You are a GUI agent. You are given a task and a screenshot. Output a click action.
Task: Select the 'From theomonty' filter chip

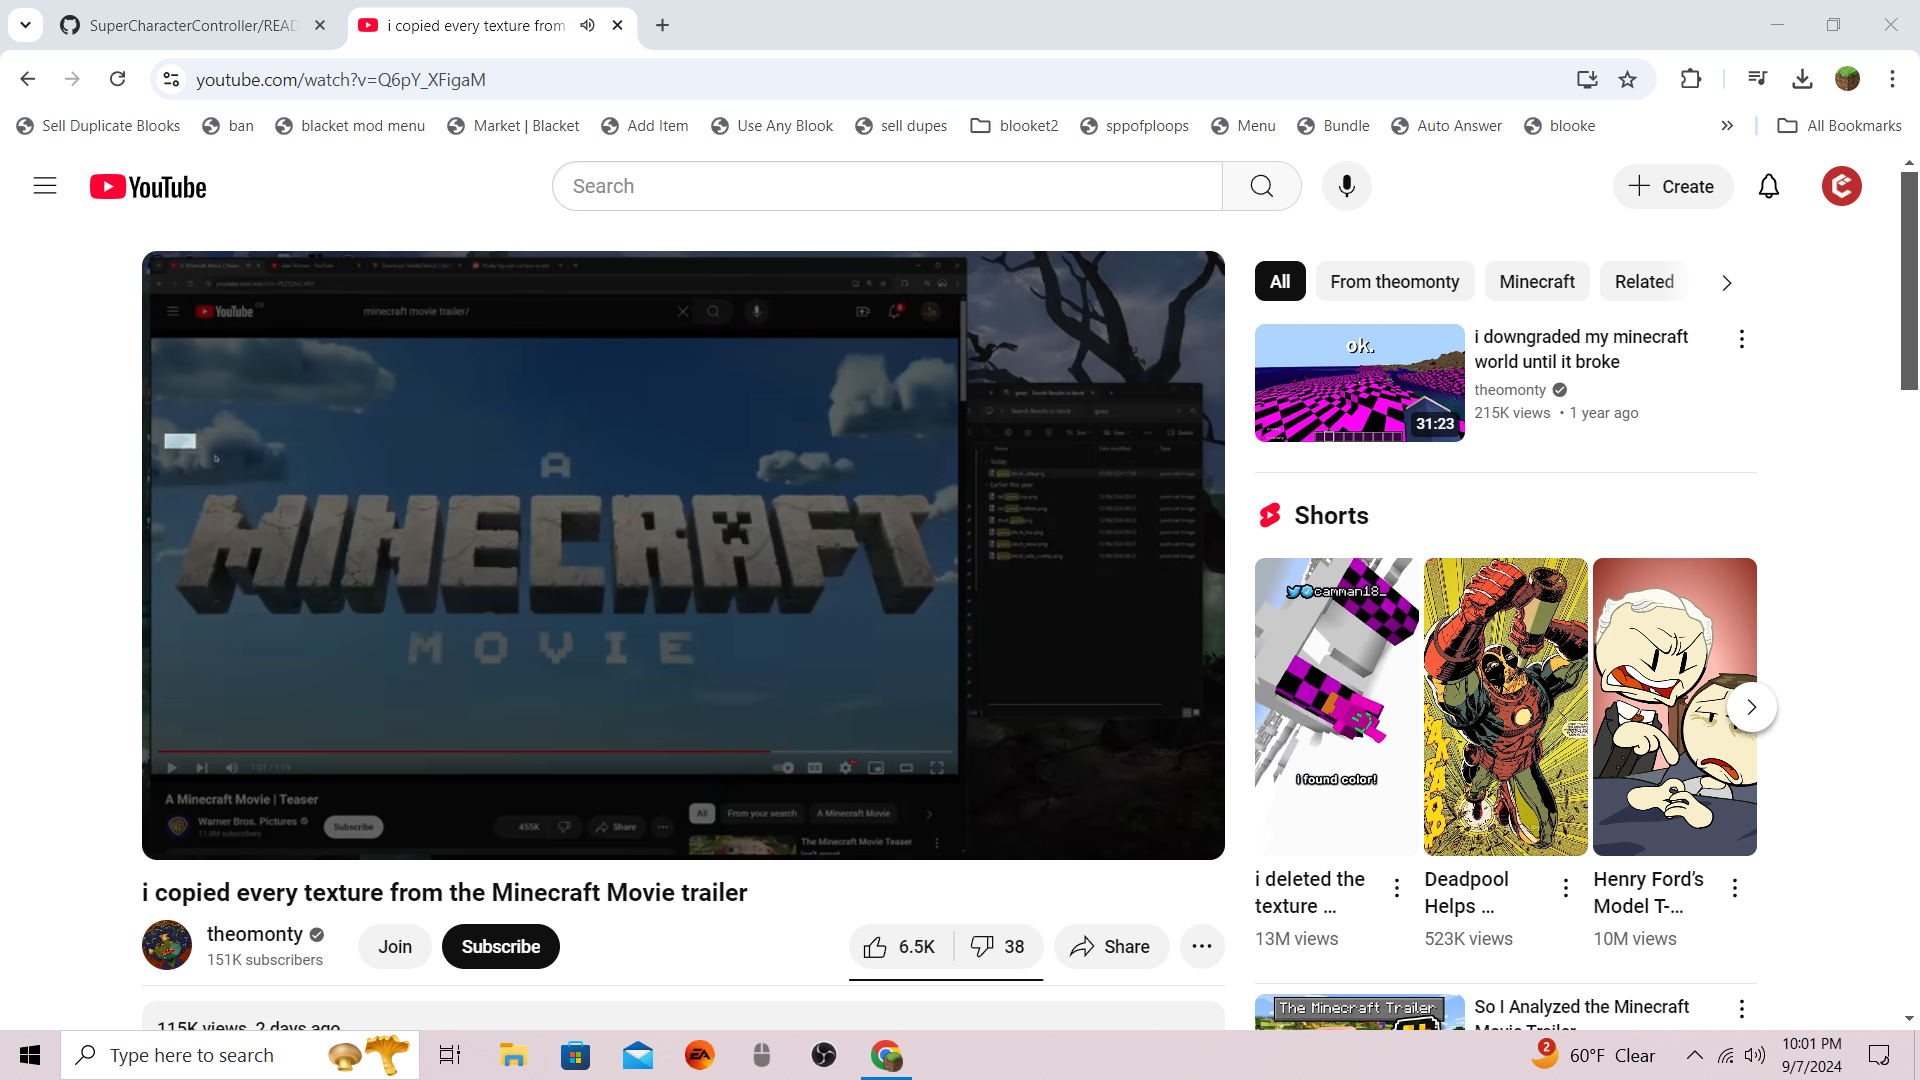(x=1394, y=282)
